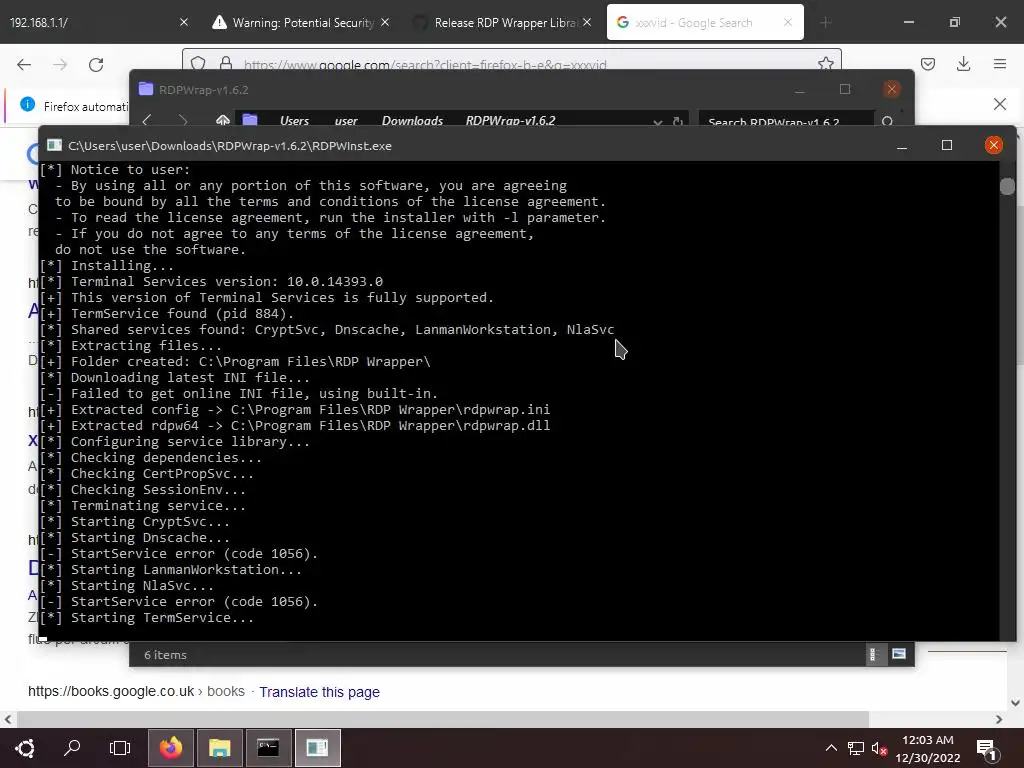Open the Save to Pocket button

[928, 64]
